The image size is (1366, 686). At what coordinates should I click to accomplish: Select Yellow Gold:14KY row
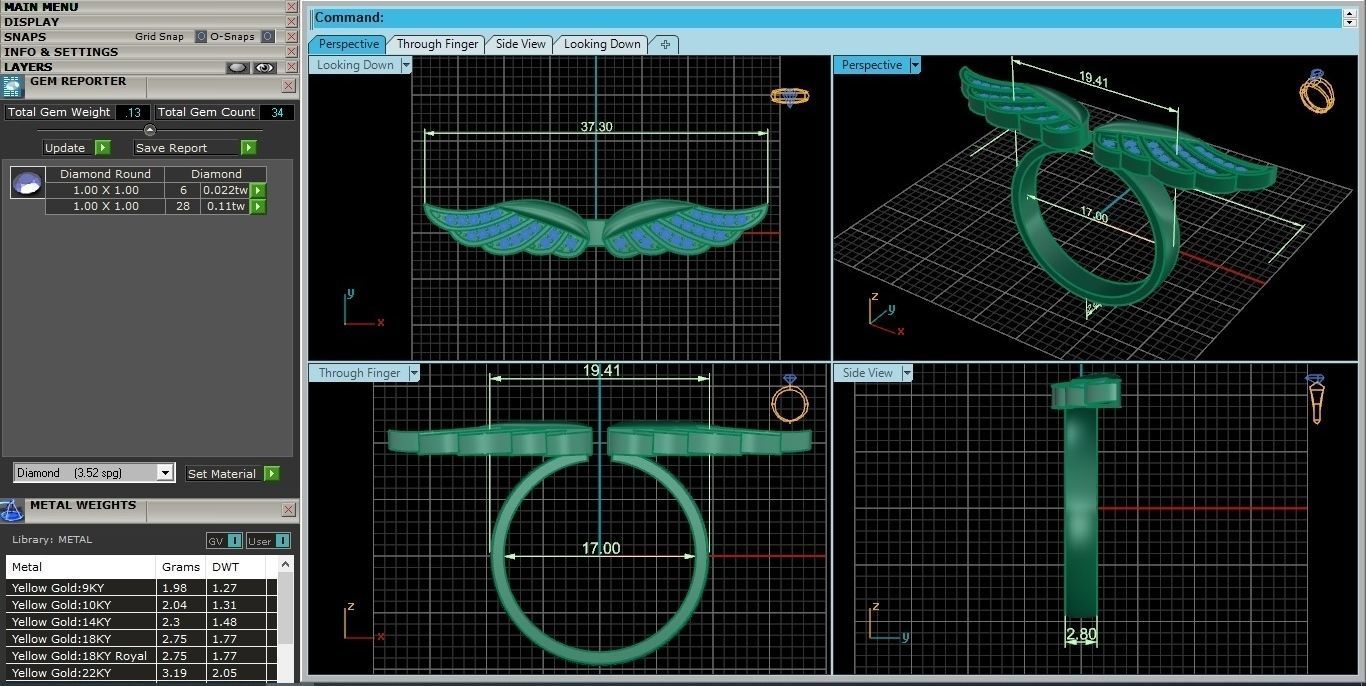tap(141, 622)
